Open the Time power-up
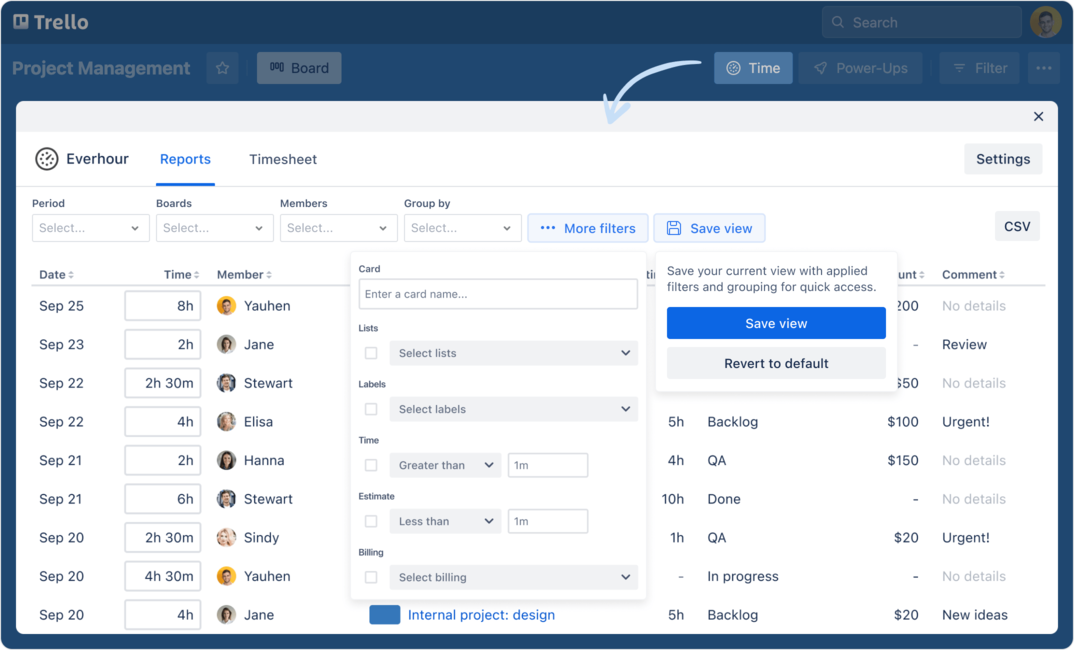The image size is (1074, 650). (752, 68)
